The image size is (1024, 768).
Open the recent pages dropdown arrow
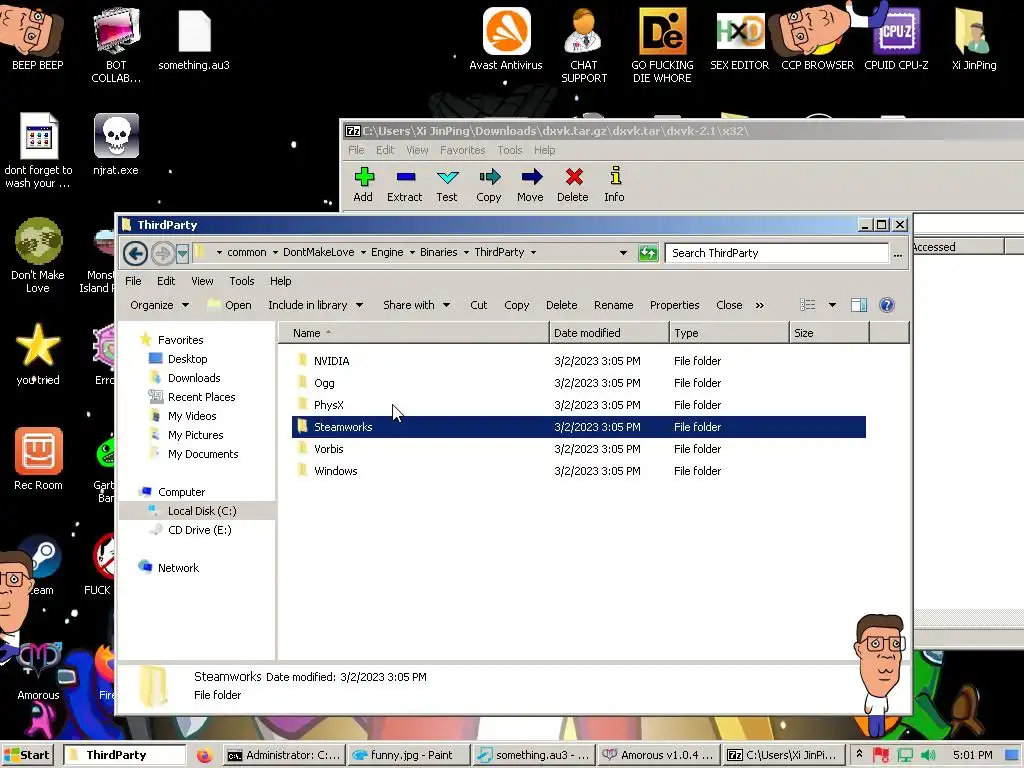(182, 253)
